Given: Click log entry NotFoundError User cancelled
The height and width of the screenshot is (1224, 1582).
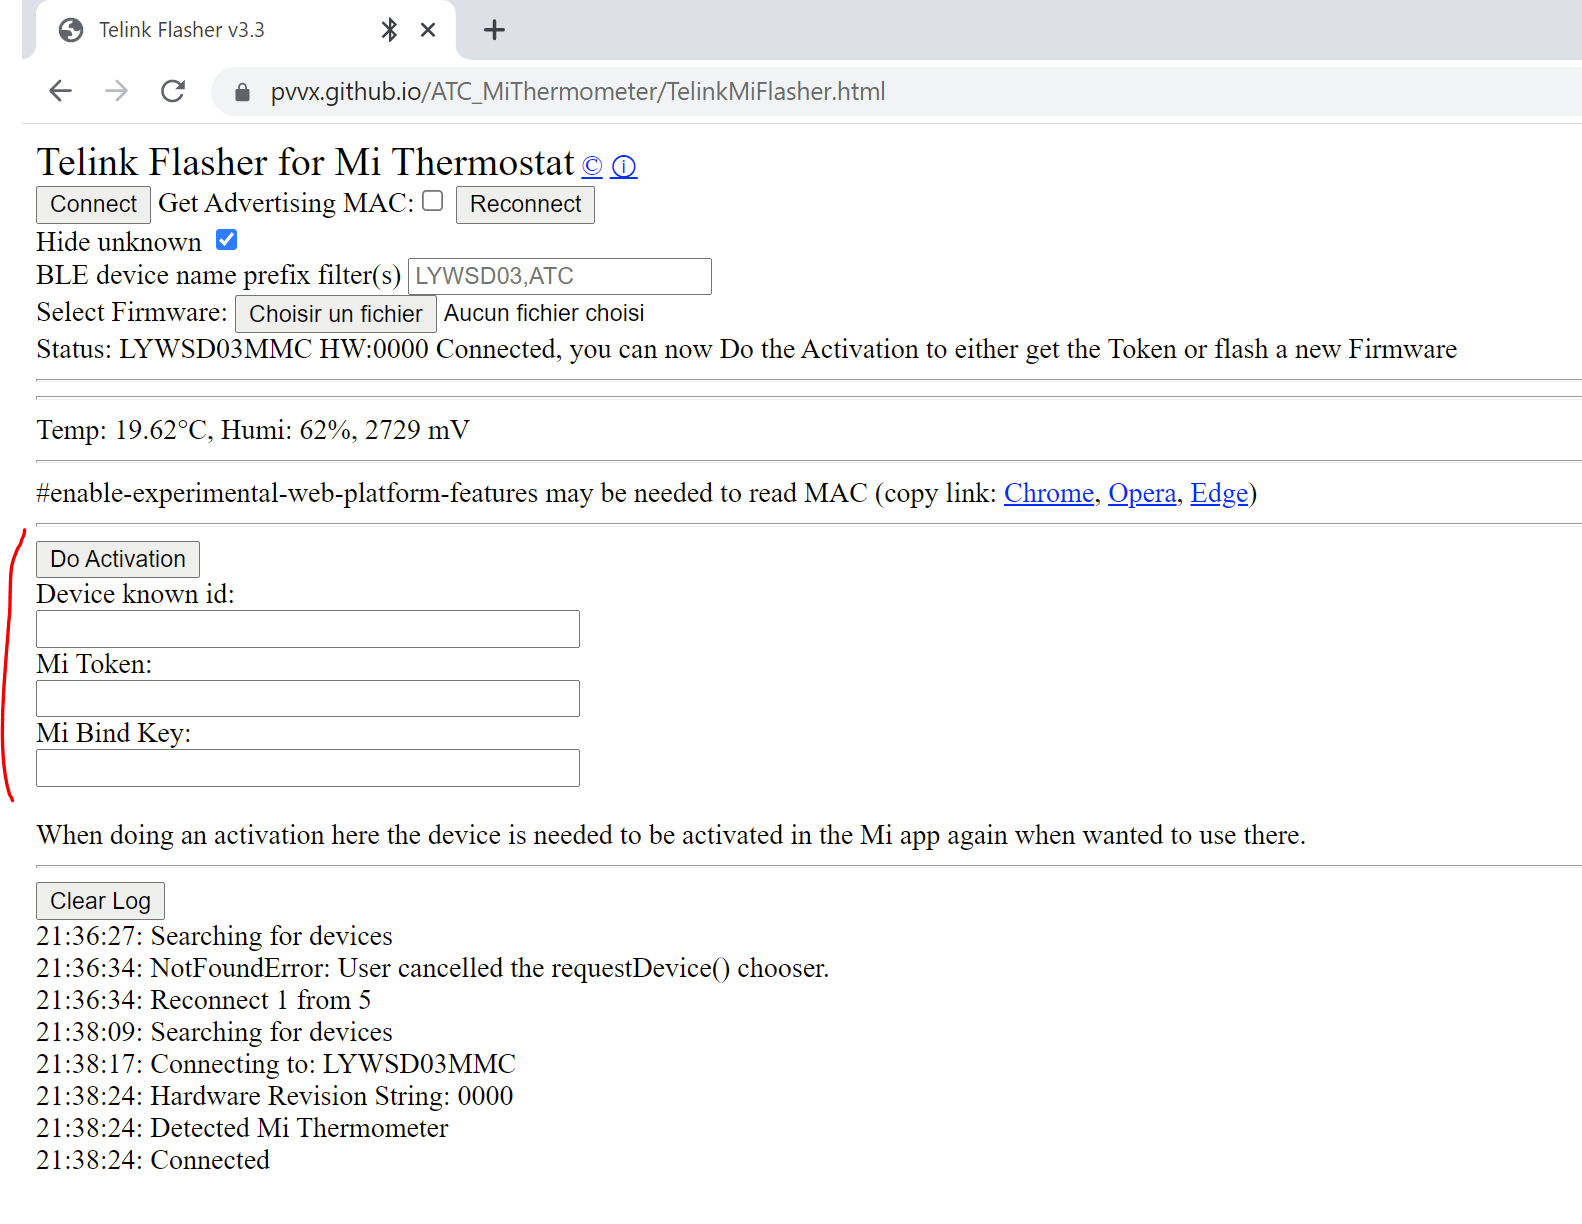Looking at the screenshot, I should pos(433,968).
